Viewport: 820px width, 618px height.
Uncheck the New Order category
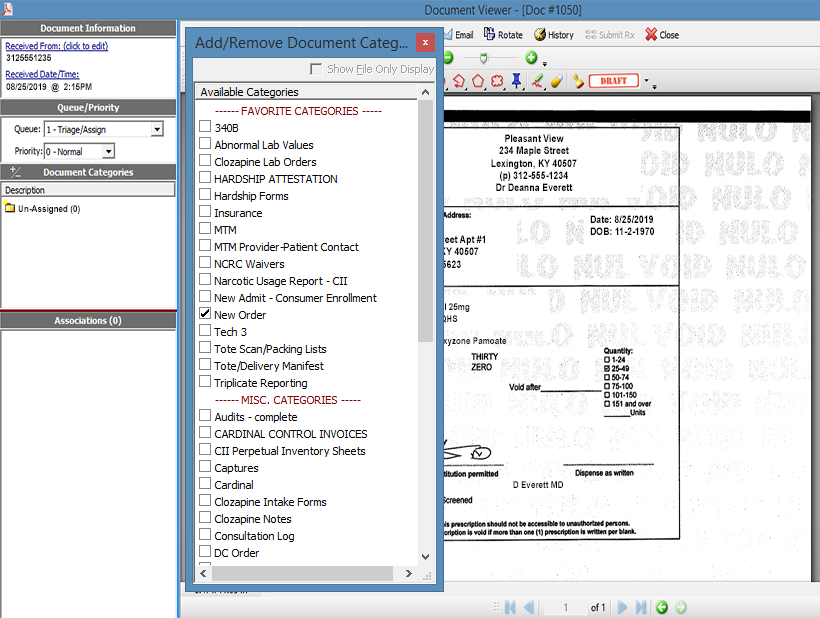[205, 315]
